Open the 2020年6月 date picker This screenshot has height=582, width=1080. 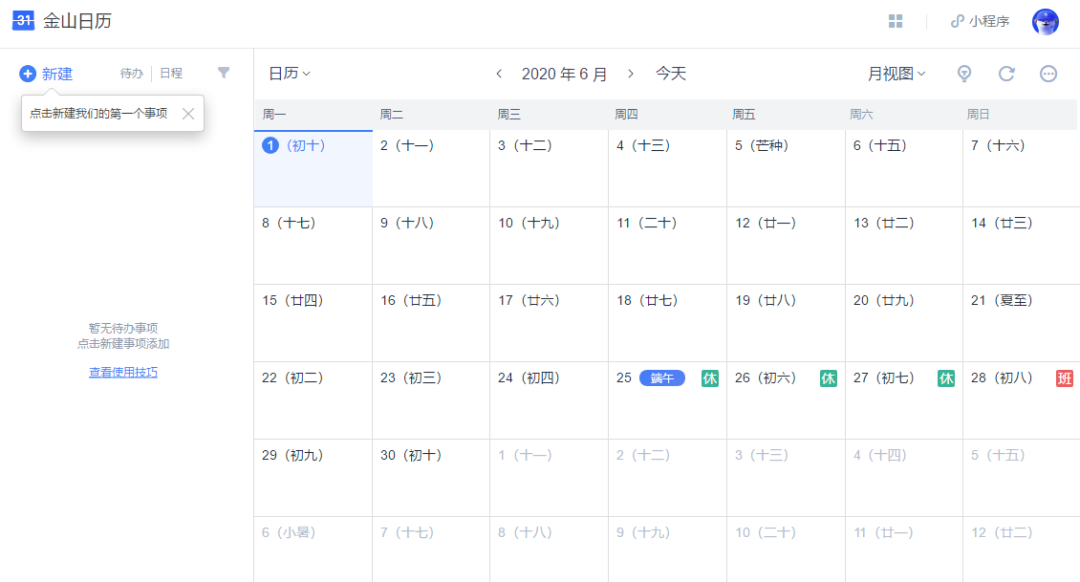pos(564,74)
